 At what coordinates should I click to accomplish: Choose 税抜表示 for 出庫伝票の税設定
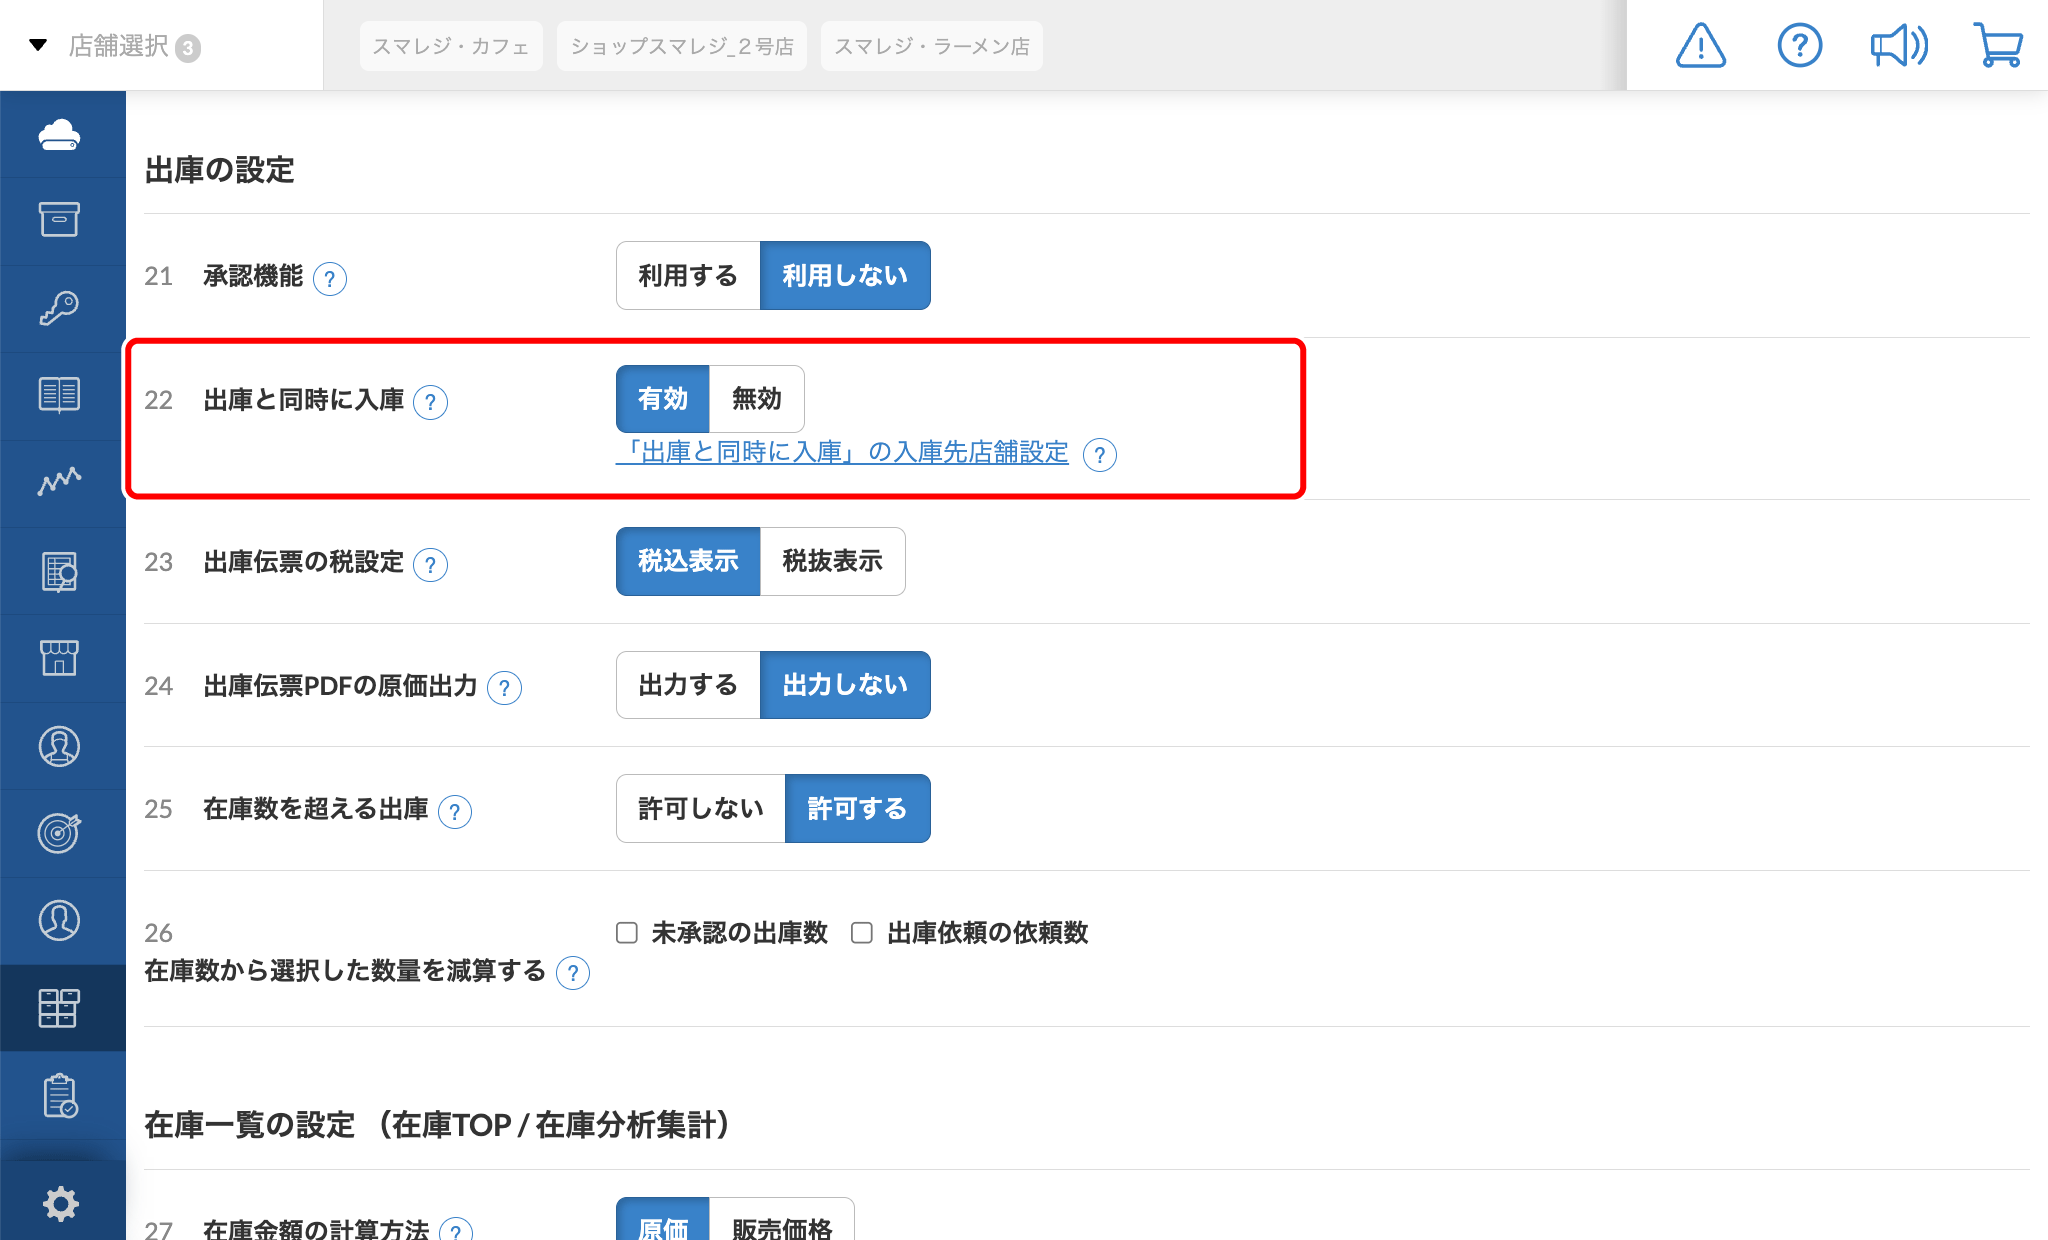point(832,561)
